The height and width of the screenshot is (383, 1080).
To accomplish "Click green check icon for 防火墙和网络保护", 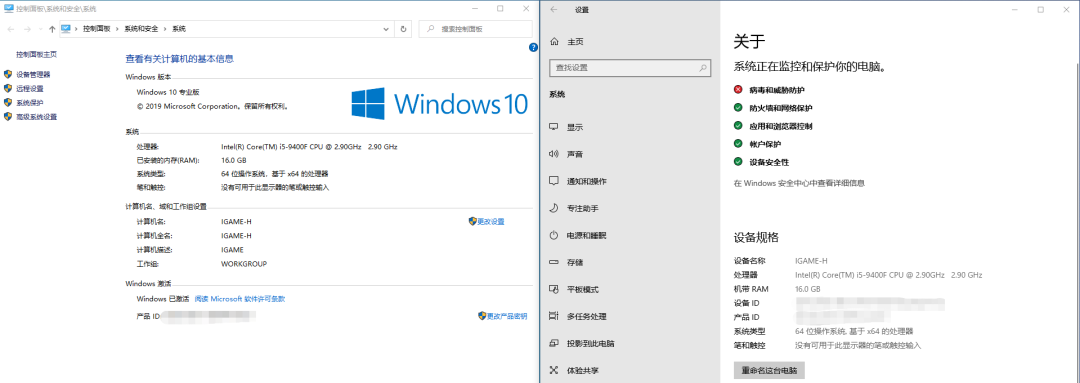I will tap(738, 107).
